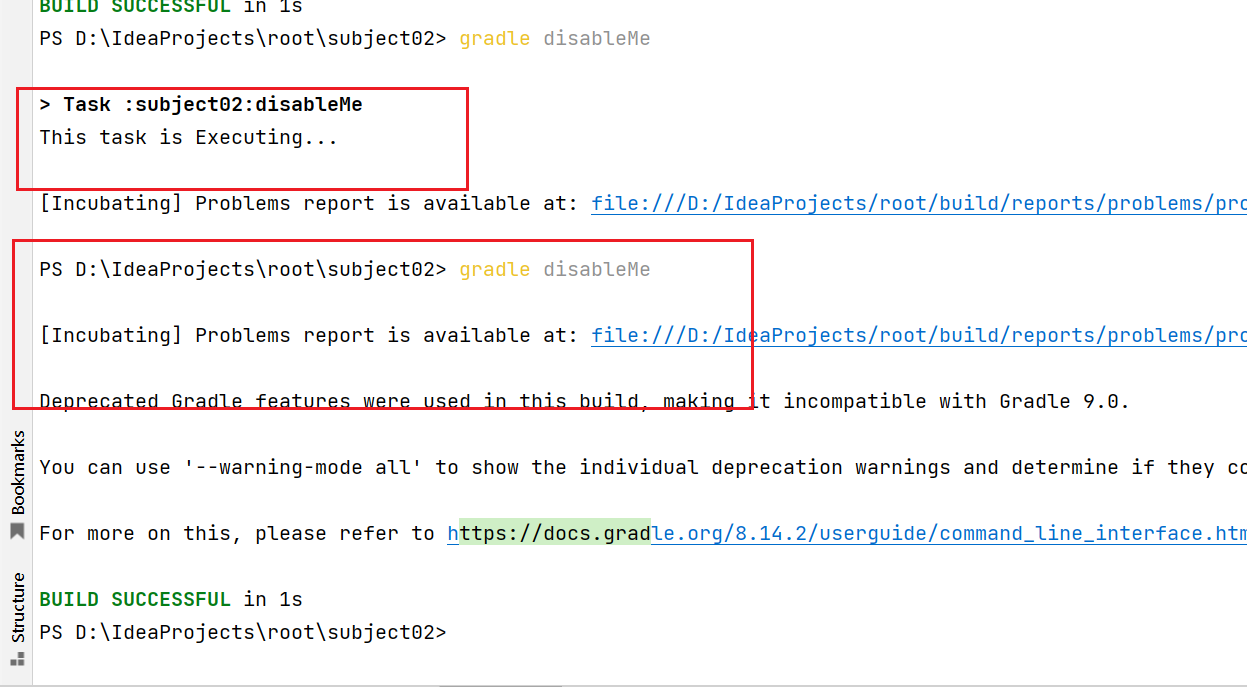The image size is (1247, 687).
Task: Click 'This task is Executing...' output text
Action: [x=189, y=137]
